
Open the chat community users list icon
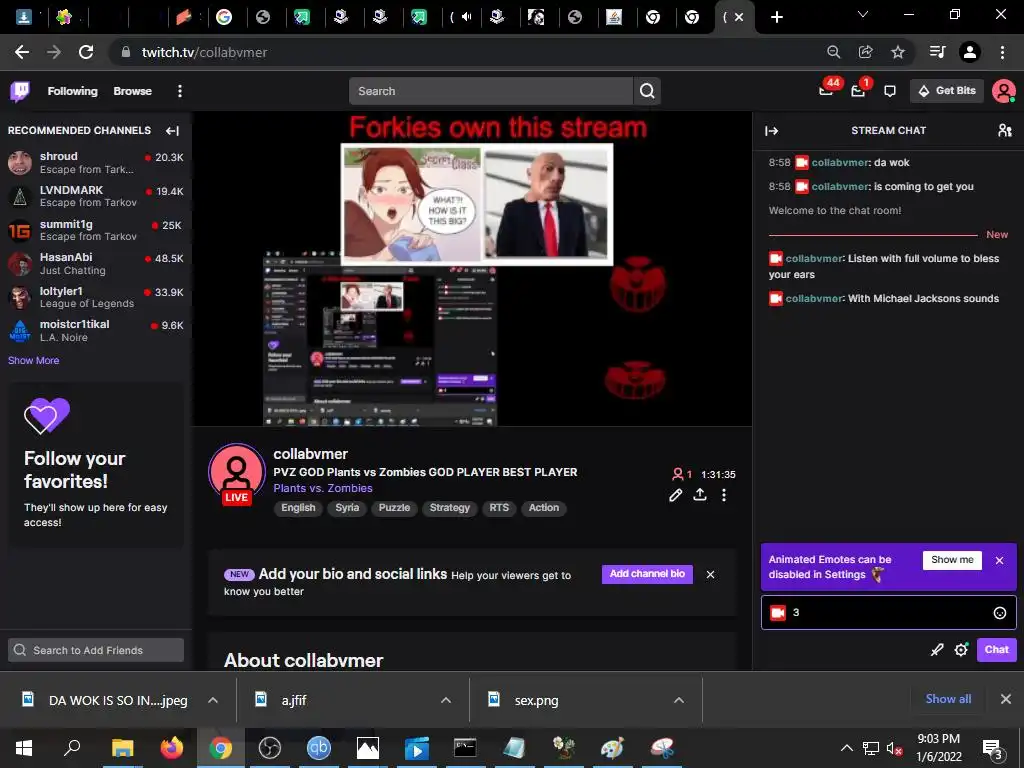(1005, 131)
